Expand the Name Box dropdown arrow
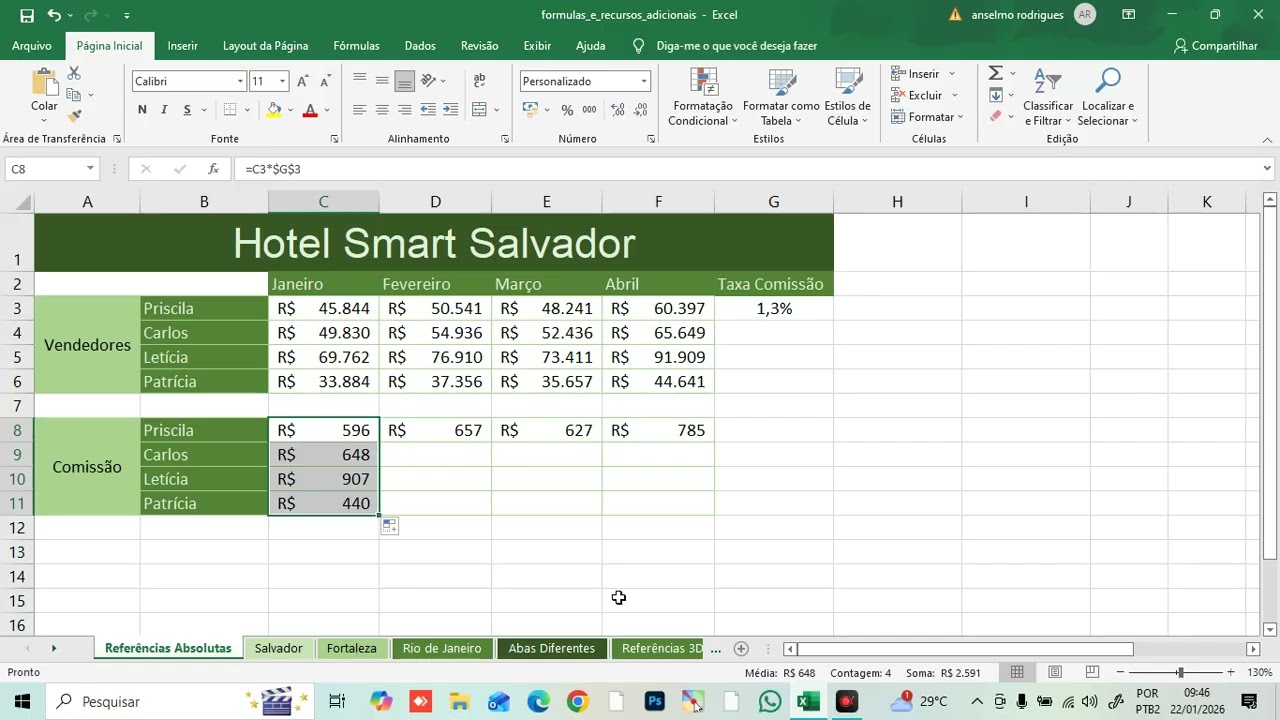The width and height of the screenshot is (1280, 720). click(90, 169)
